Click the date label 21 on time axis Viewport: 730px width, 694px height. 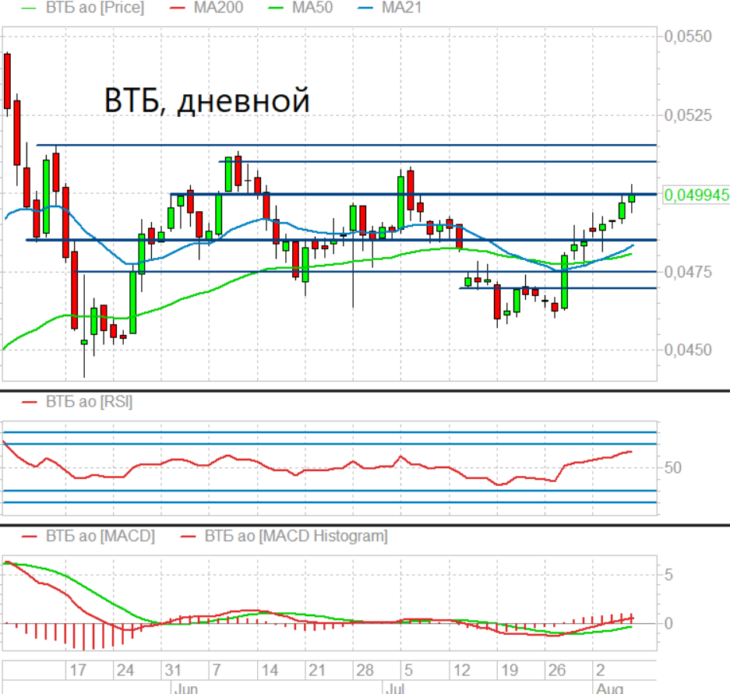coord(317,670)
